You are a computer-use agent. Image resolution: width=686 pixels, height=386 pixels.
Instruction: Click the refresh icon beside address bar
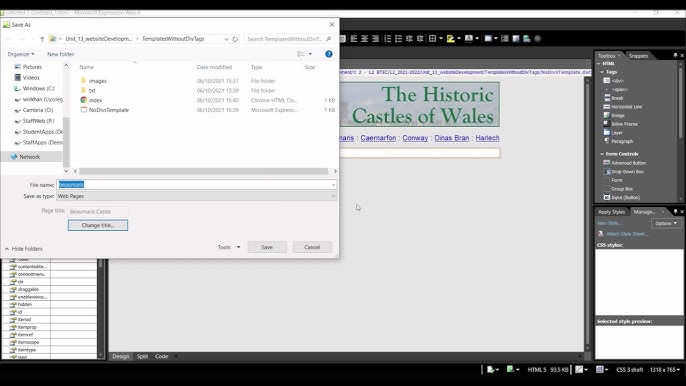[x=235, y=39]
